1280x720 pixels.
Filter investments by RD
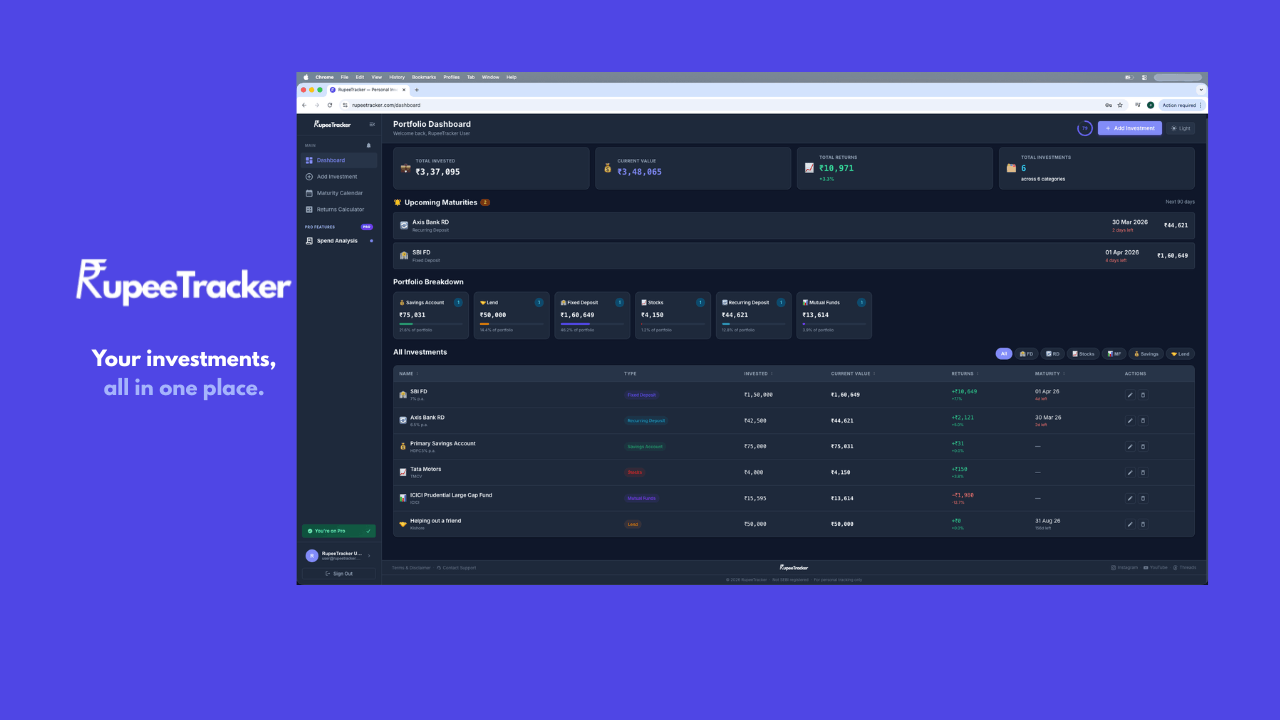(1053, 353)
